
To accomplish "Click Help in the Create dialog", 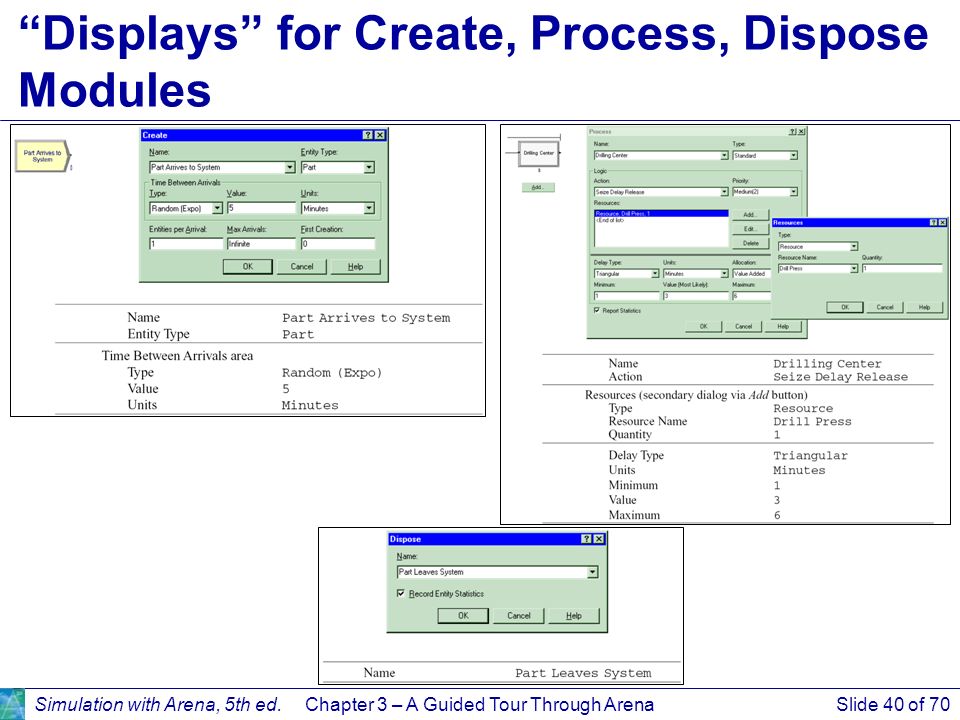I will coord(356,266).
